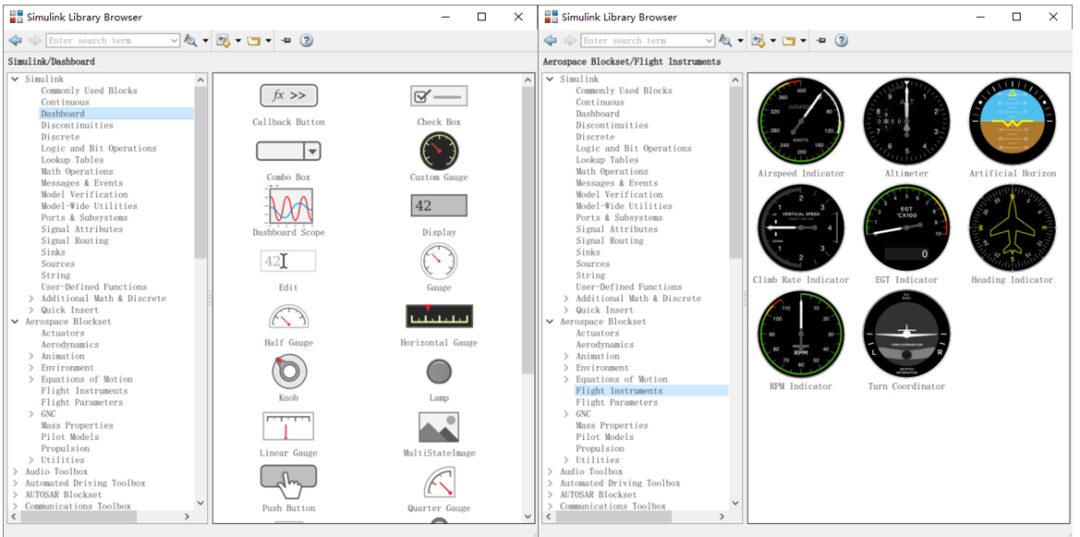Select Lookup Tables in right browser tree
The height and width of the screenshot is (537, 1080).
click(607, 160)
